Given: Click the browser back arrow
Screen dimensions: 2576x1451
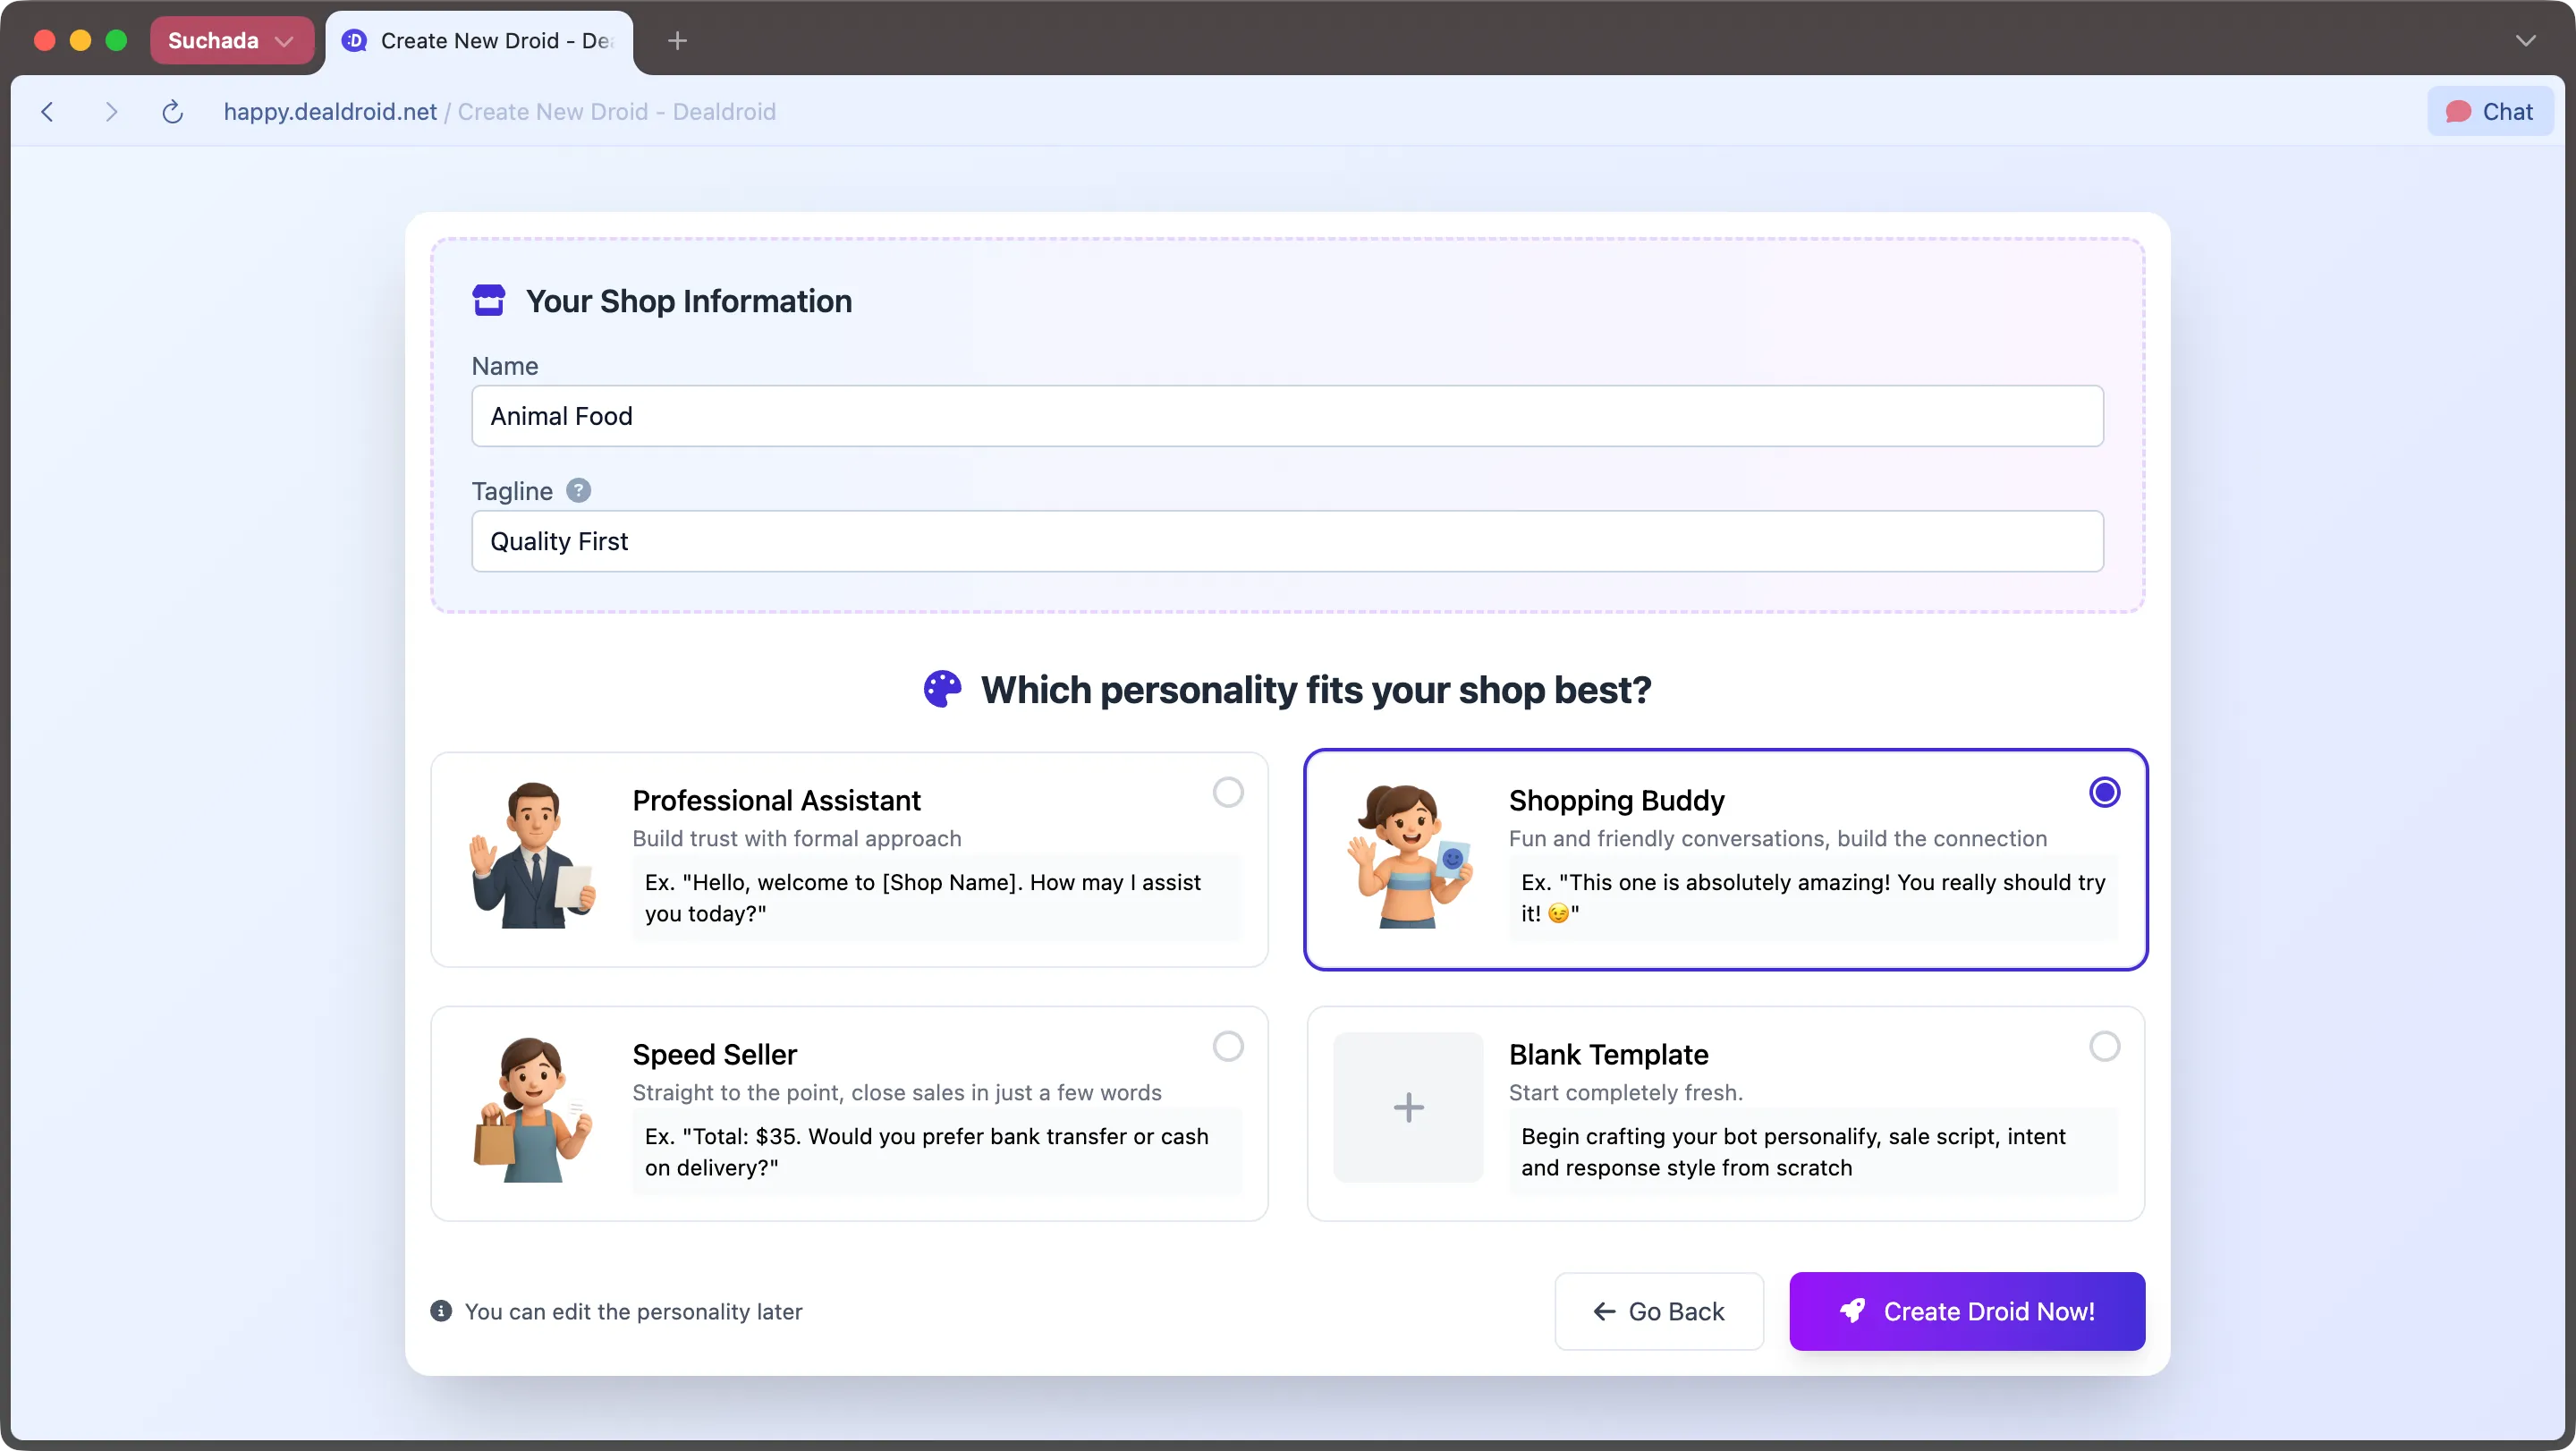Looking at the screenshot, I should [47, 112].
